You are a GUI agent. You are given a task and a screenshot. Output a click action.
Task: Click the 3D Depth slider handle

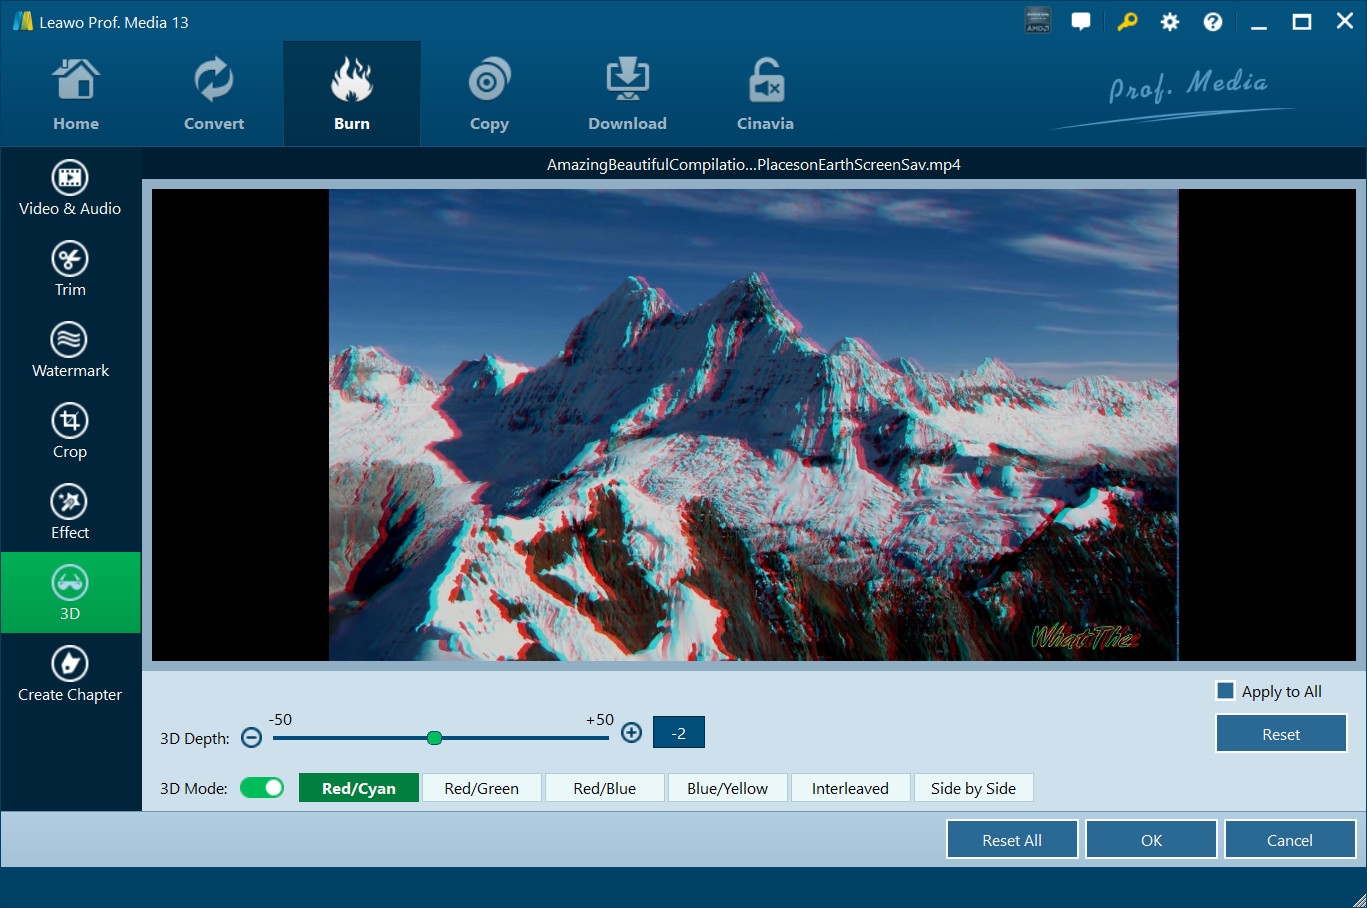tap(434, 738)
